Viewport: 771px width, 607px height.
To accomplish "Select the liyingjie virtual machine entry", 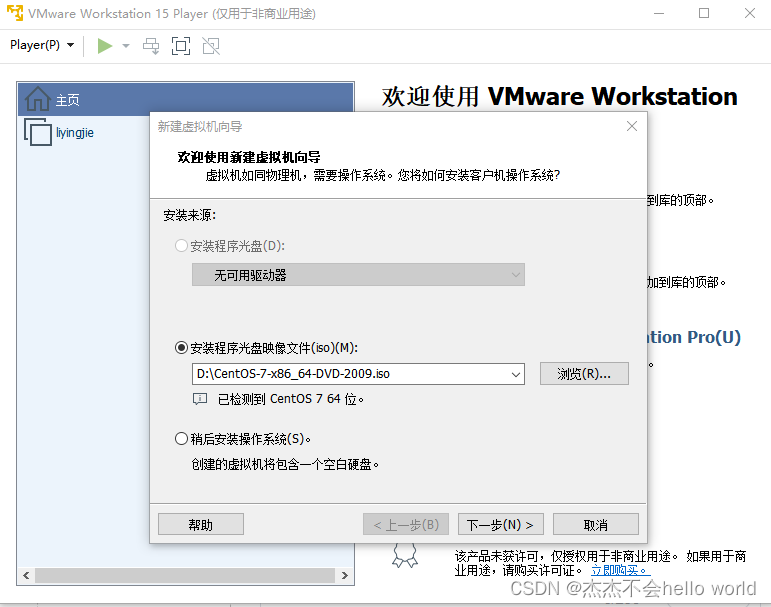I will [74, 133].
